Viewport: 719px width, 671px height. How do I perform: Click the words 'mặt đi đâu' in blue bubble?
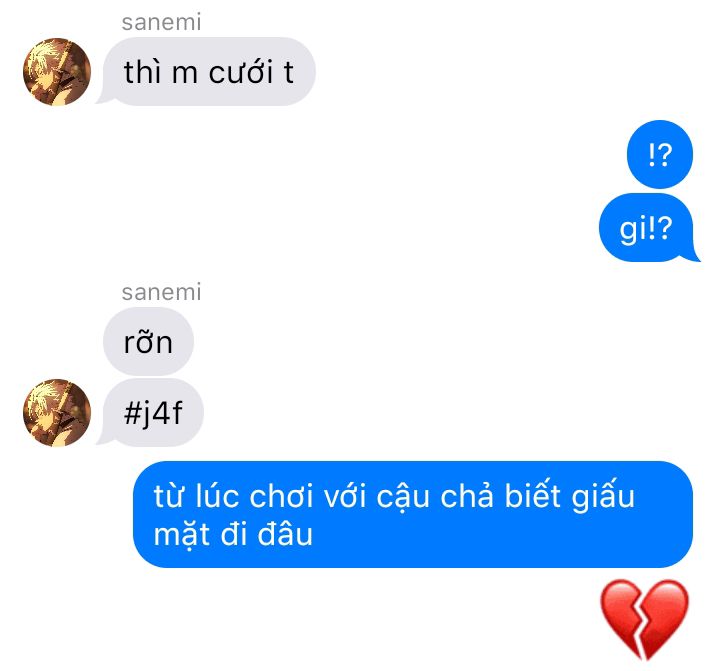point(233,534)
